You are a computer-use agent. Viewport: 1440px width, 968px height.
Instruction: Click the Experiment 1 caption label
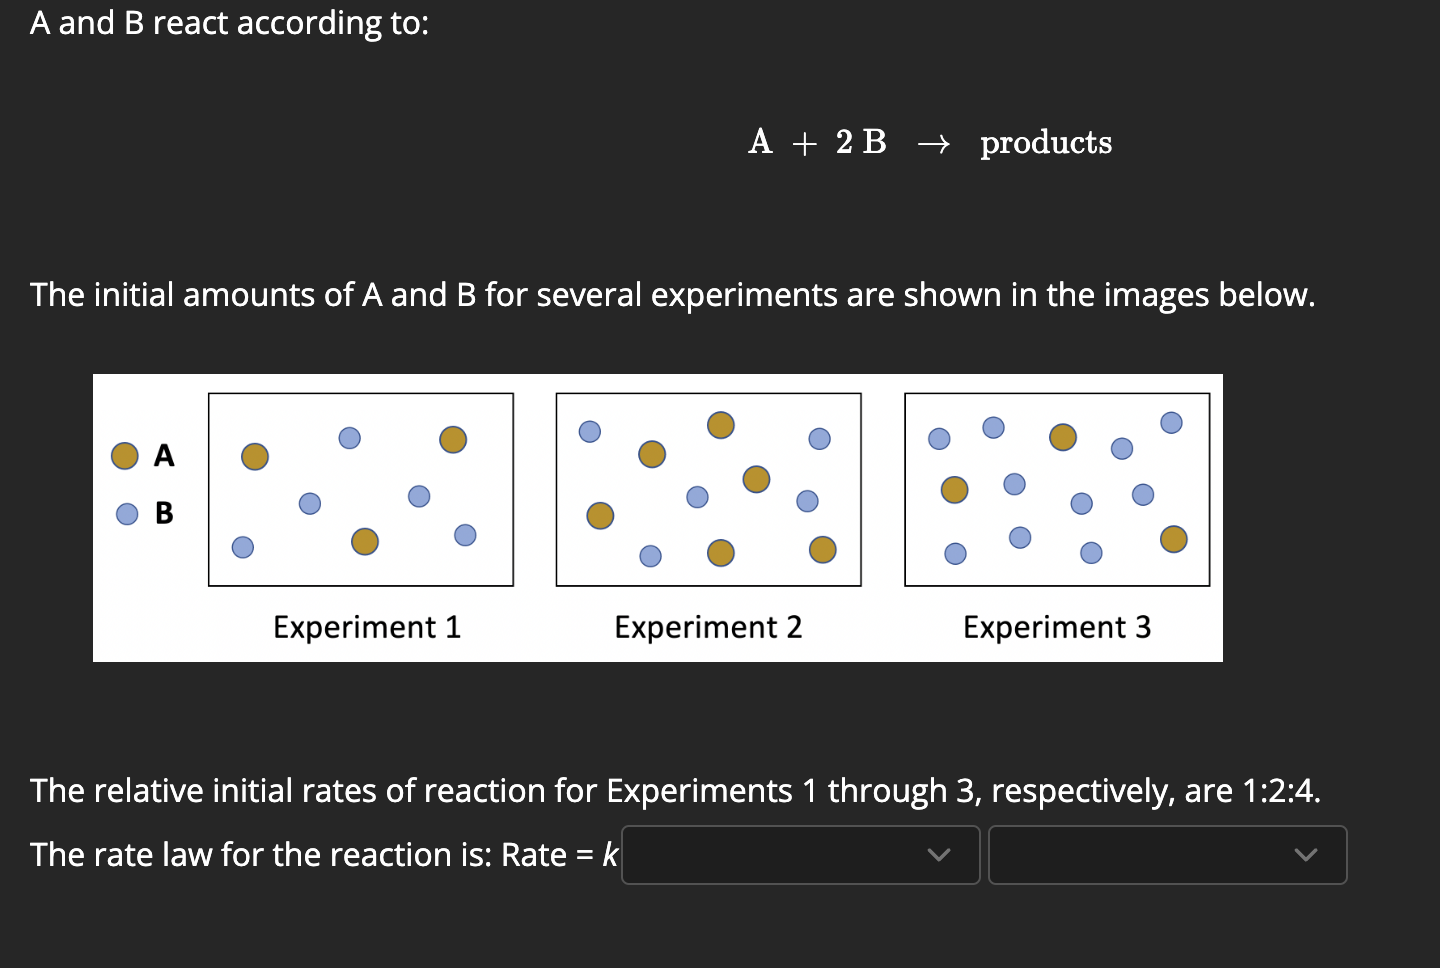367,627
